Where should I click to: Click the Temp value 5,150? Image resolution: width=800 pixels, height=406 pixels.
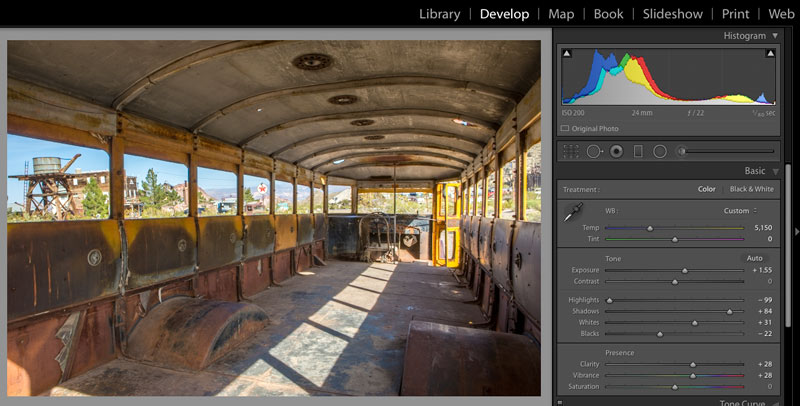click(763, 227)
